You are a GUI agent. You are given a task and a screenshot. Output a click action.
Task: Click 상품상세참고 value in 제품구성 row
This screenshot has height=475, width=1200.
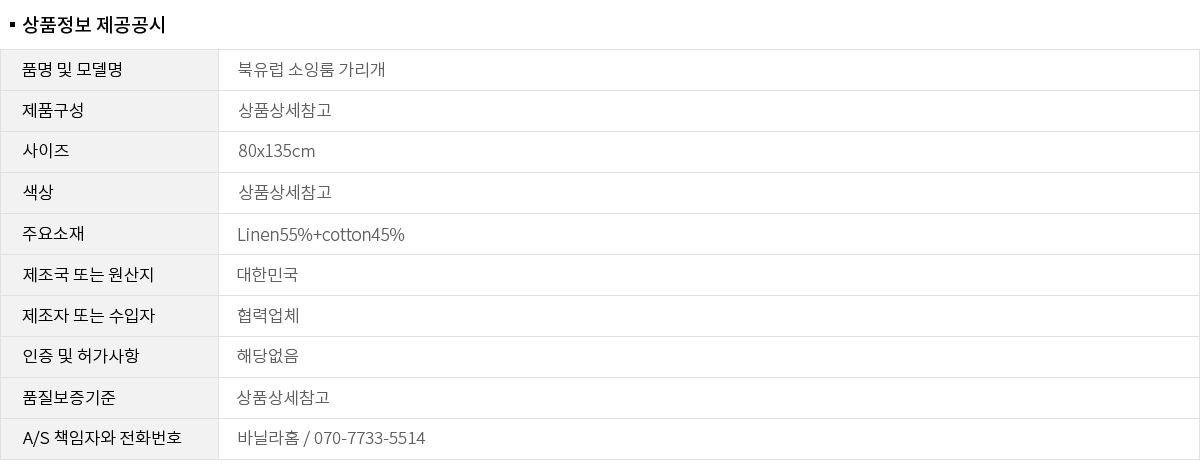tap(284, 110)
